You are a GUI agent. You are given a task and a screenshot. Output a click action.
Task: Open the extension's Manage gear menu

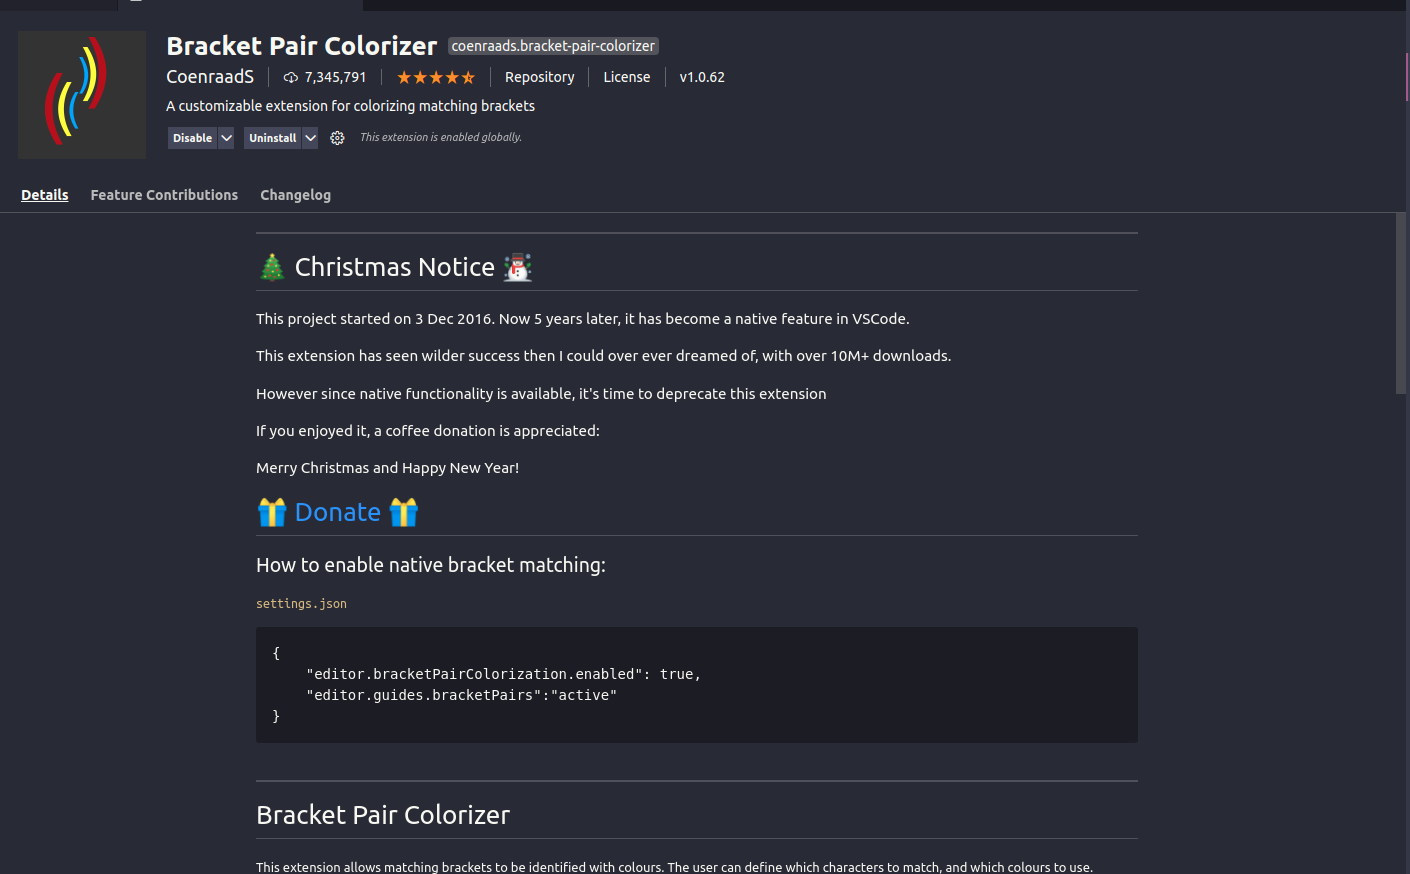(337, 137)
